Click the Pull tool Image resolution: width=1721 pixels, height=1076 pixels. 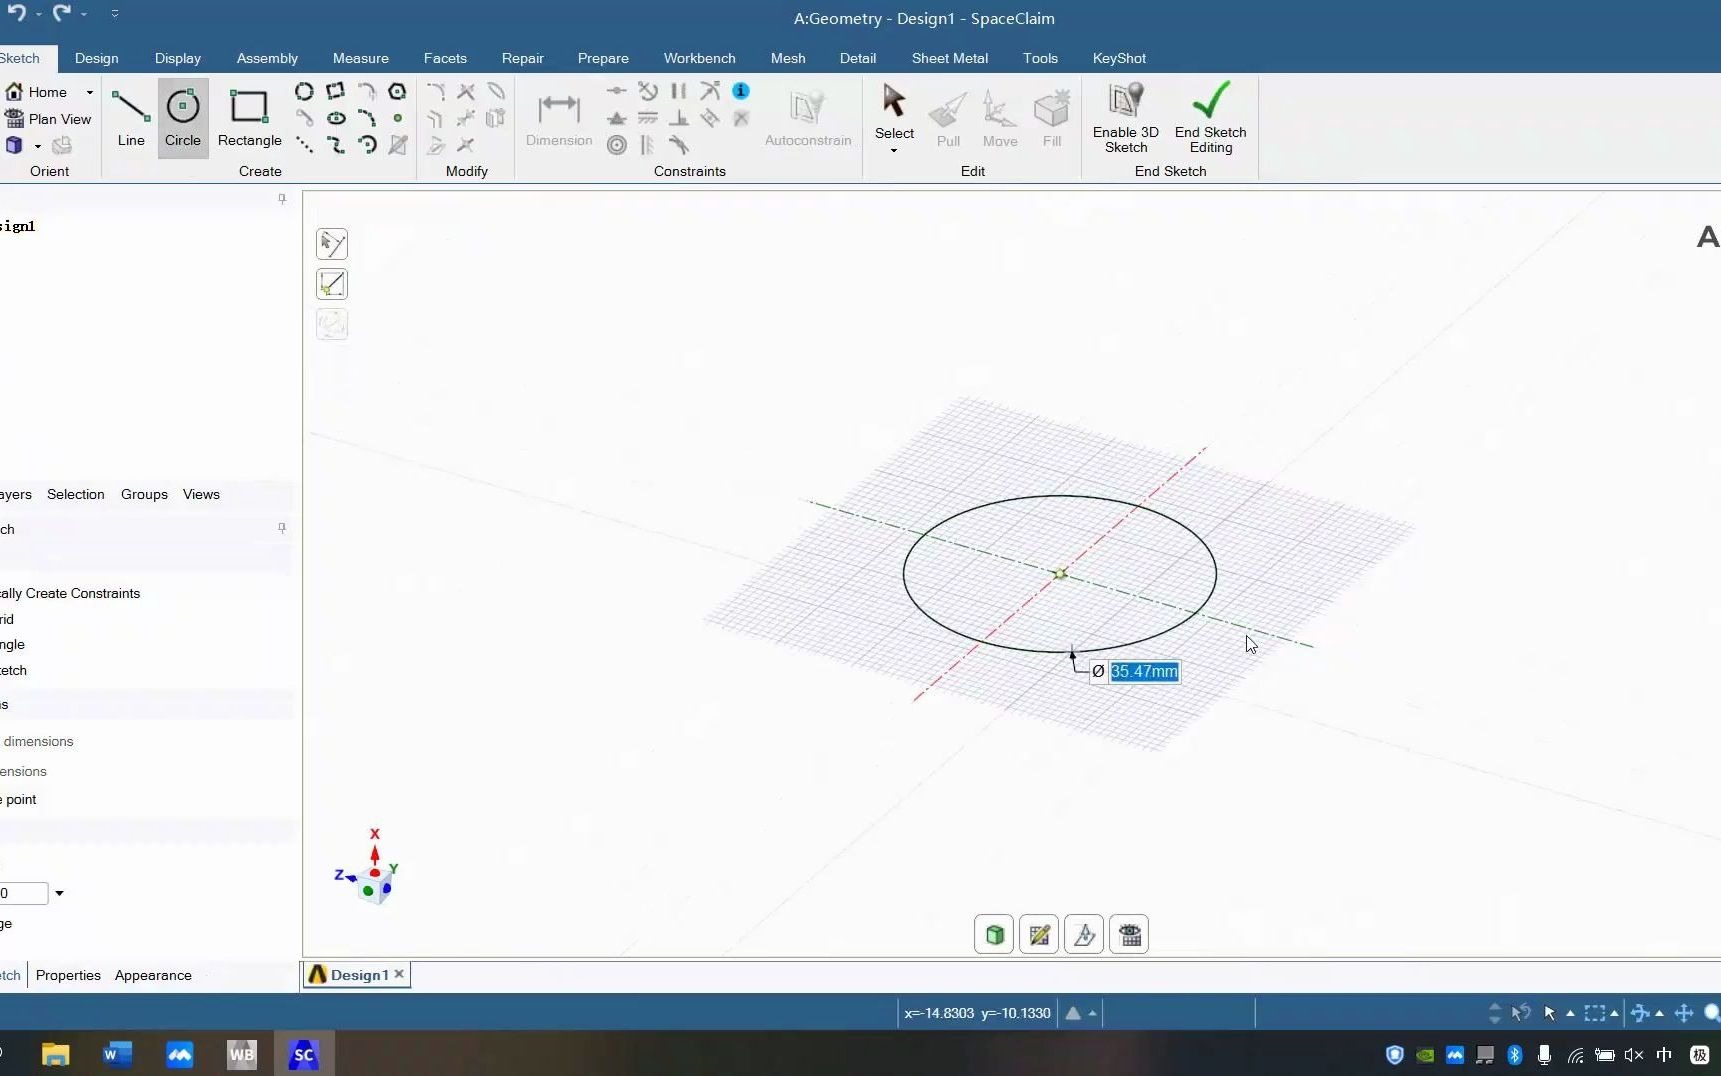click(x=948, y=118)
